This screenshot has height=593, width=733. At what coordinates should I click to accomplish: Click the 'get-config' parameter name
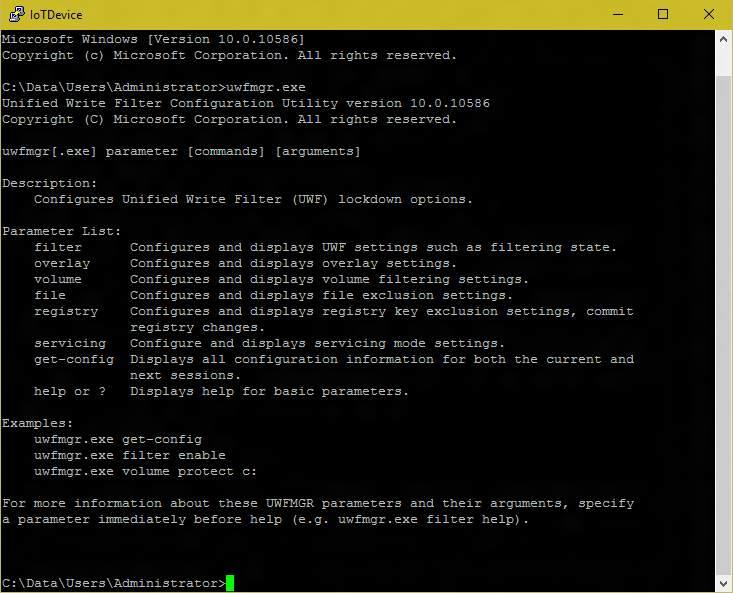pyautogui.click(x=74, y=359)
